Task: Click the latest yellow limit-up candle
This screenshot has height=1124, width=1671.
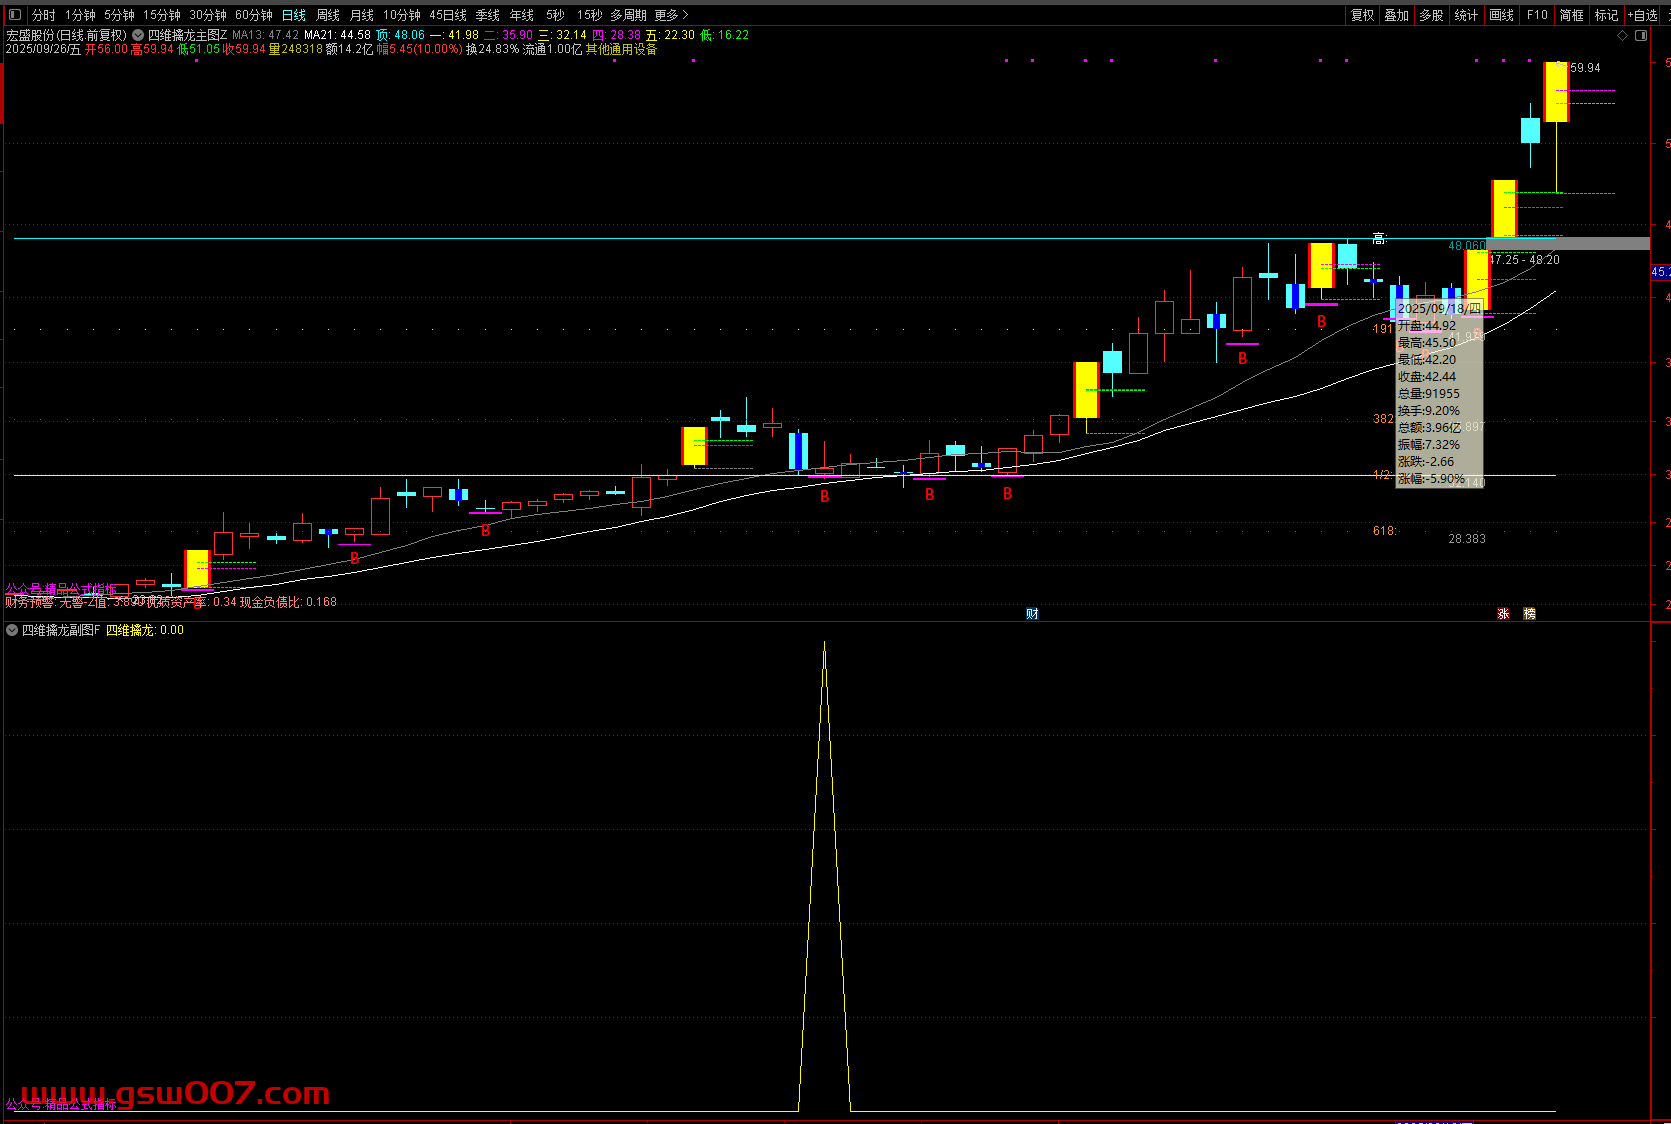Action: click(x=1556, y=92)
